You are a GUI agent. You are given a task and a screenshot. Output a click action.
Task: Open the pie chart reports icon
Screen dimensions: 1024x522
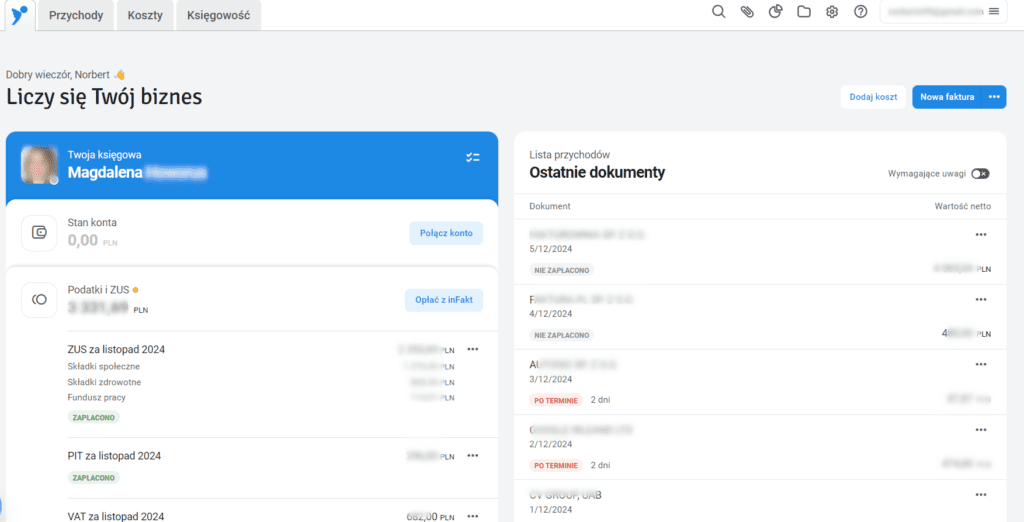coord(775,12)
